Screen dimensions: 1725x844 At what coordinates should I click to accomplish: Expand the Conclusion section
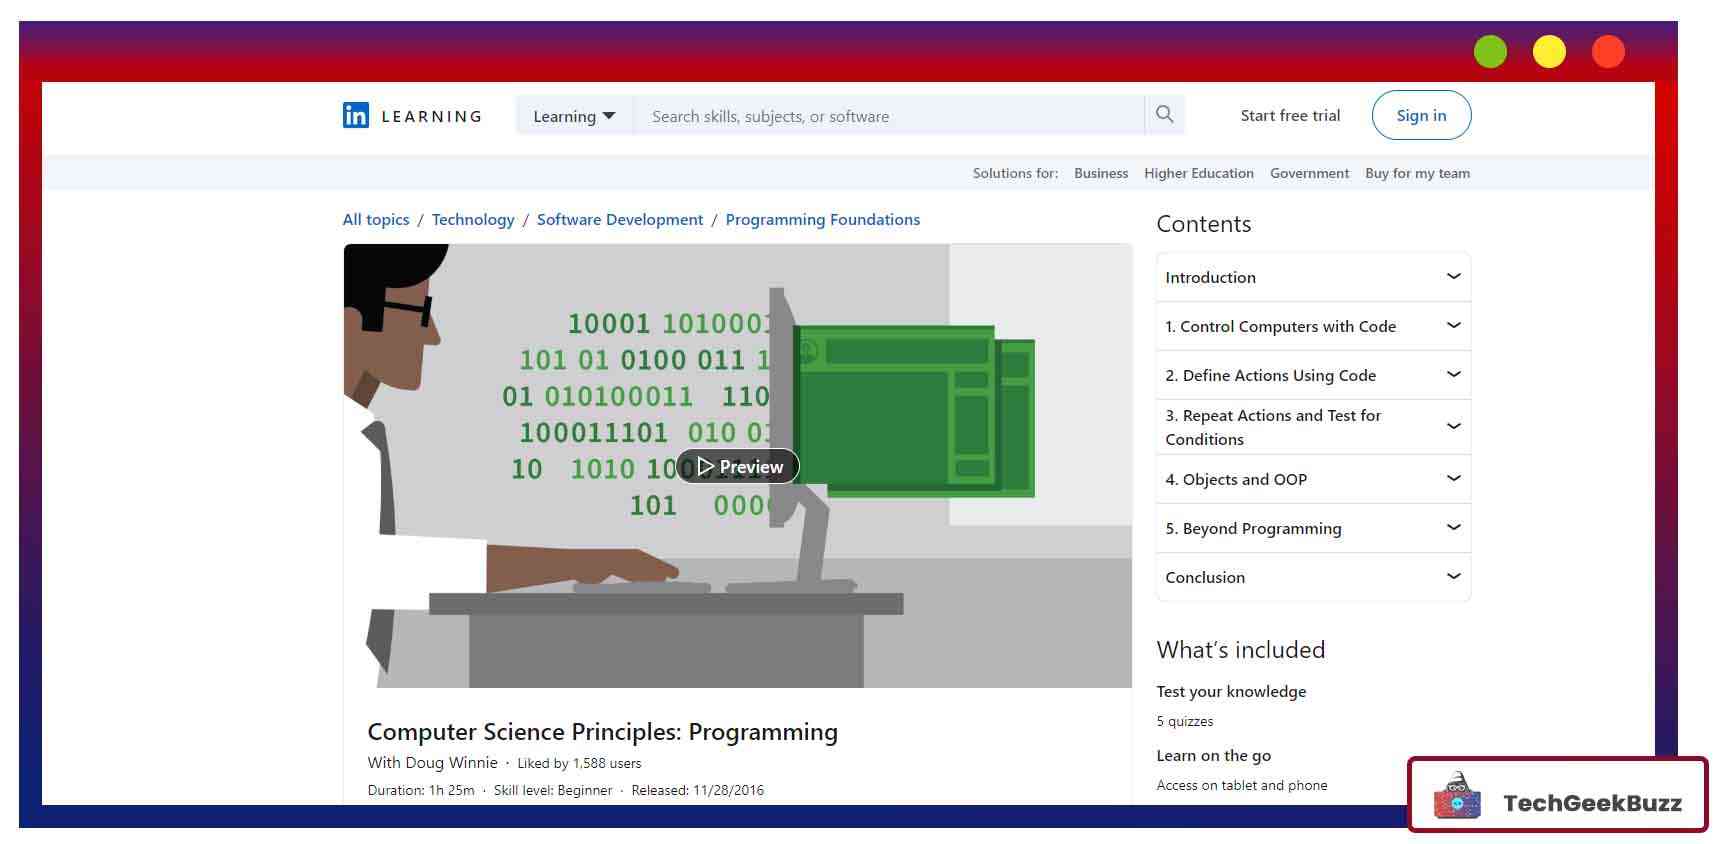coord(1313,577)
